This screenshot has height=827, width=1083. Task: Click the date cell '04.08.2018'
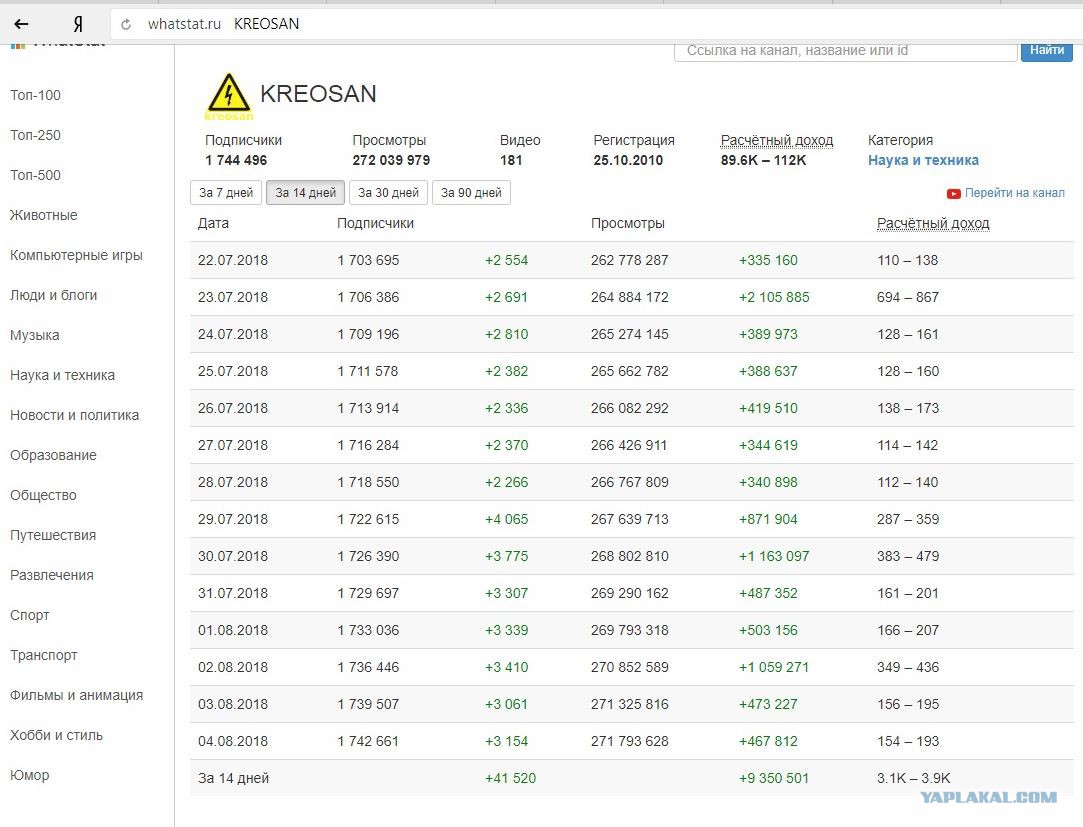233,741
